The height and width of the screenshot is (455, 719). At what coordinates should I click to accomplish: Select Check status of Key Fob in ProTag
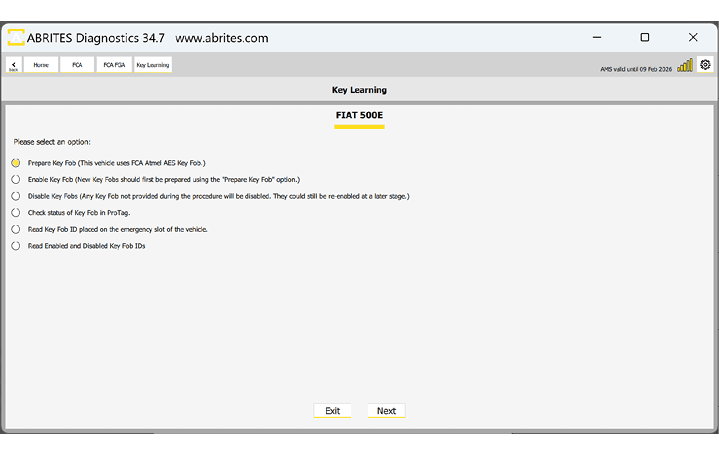(x=16, y=212)
